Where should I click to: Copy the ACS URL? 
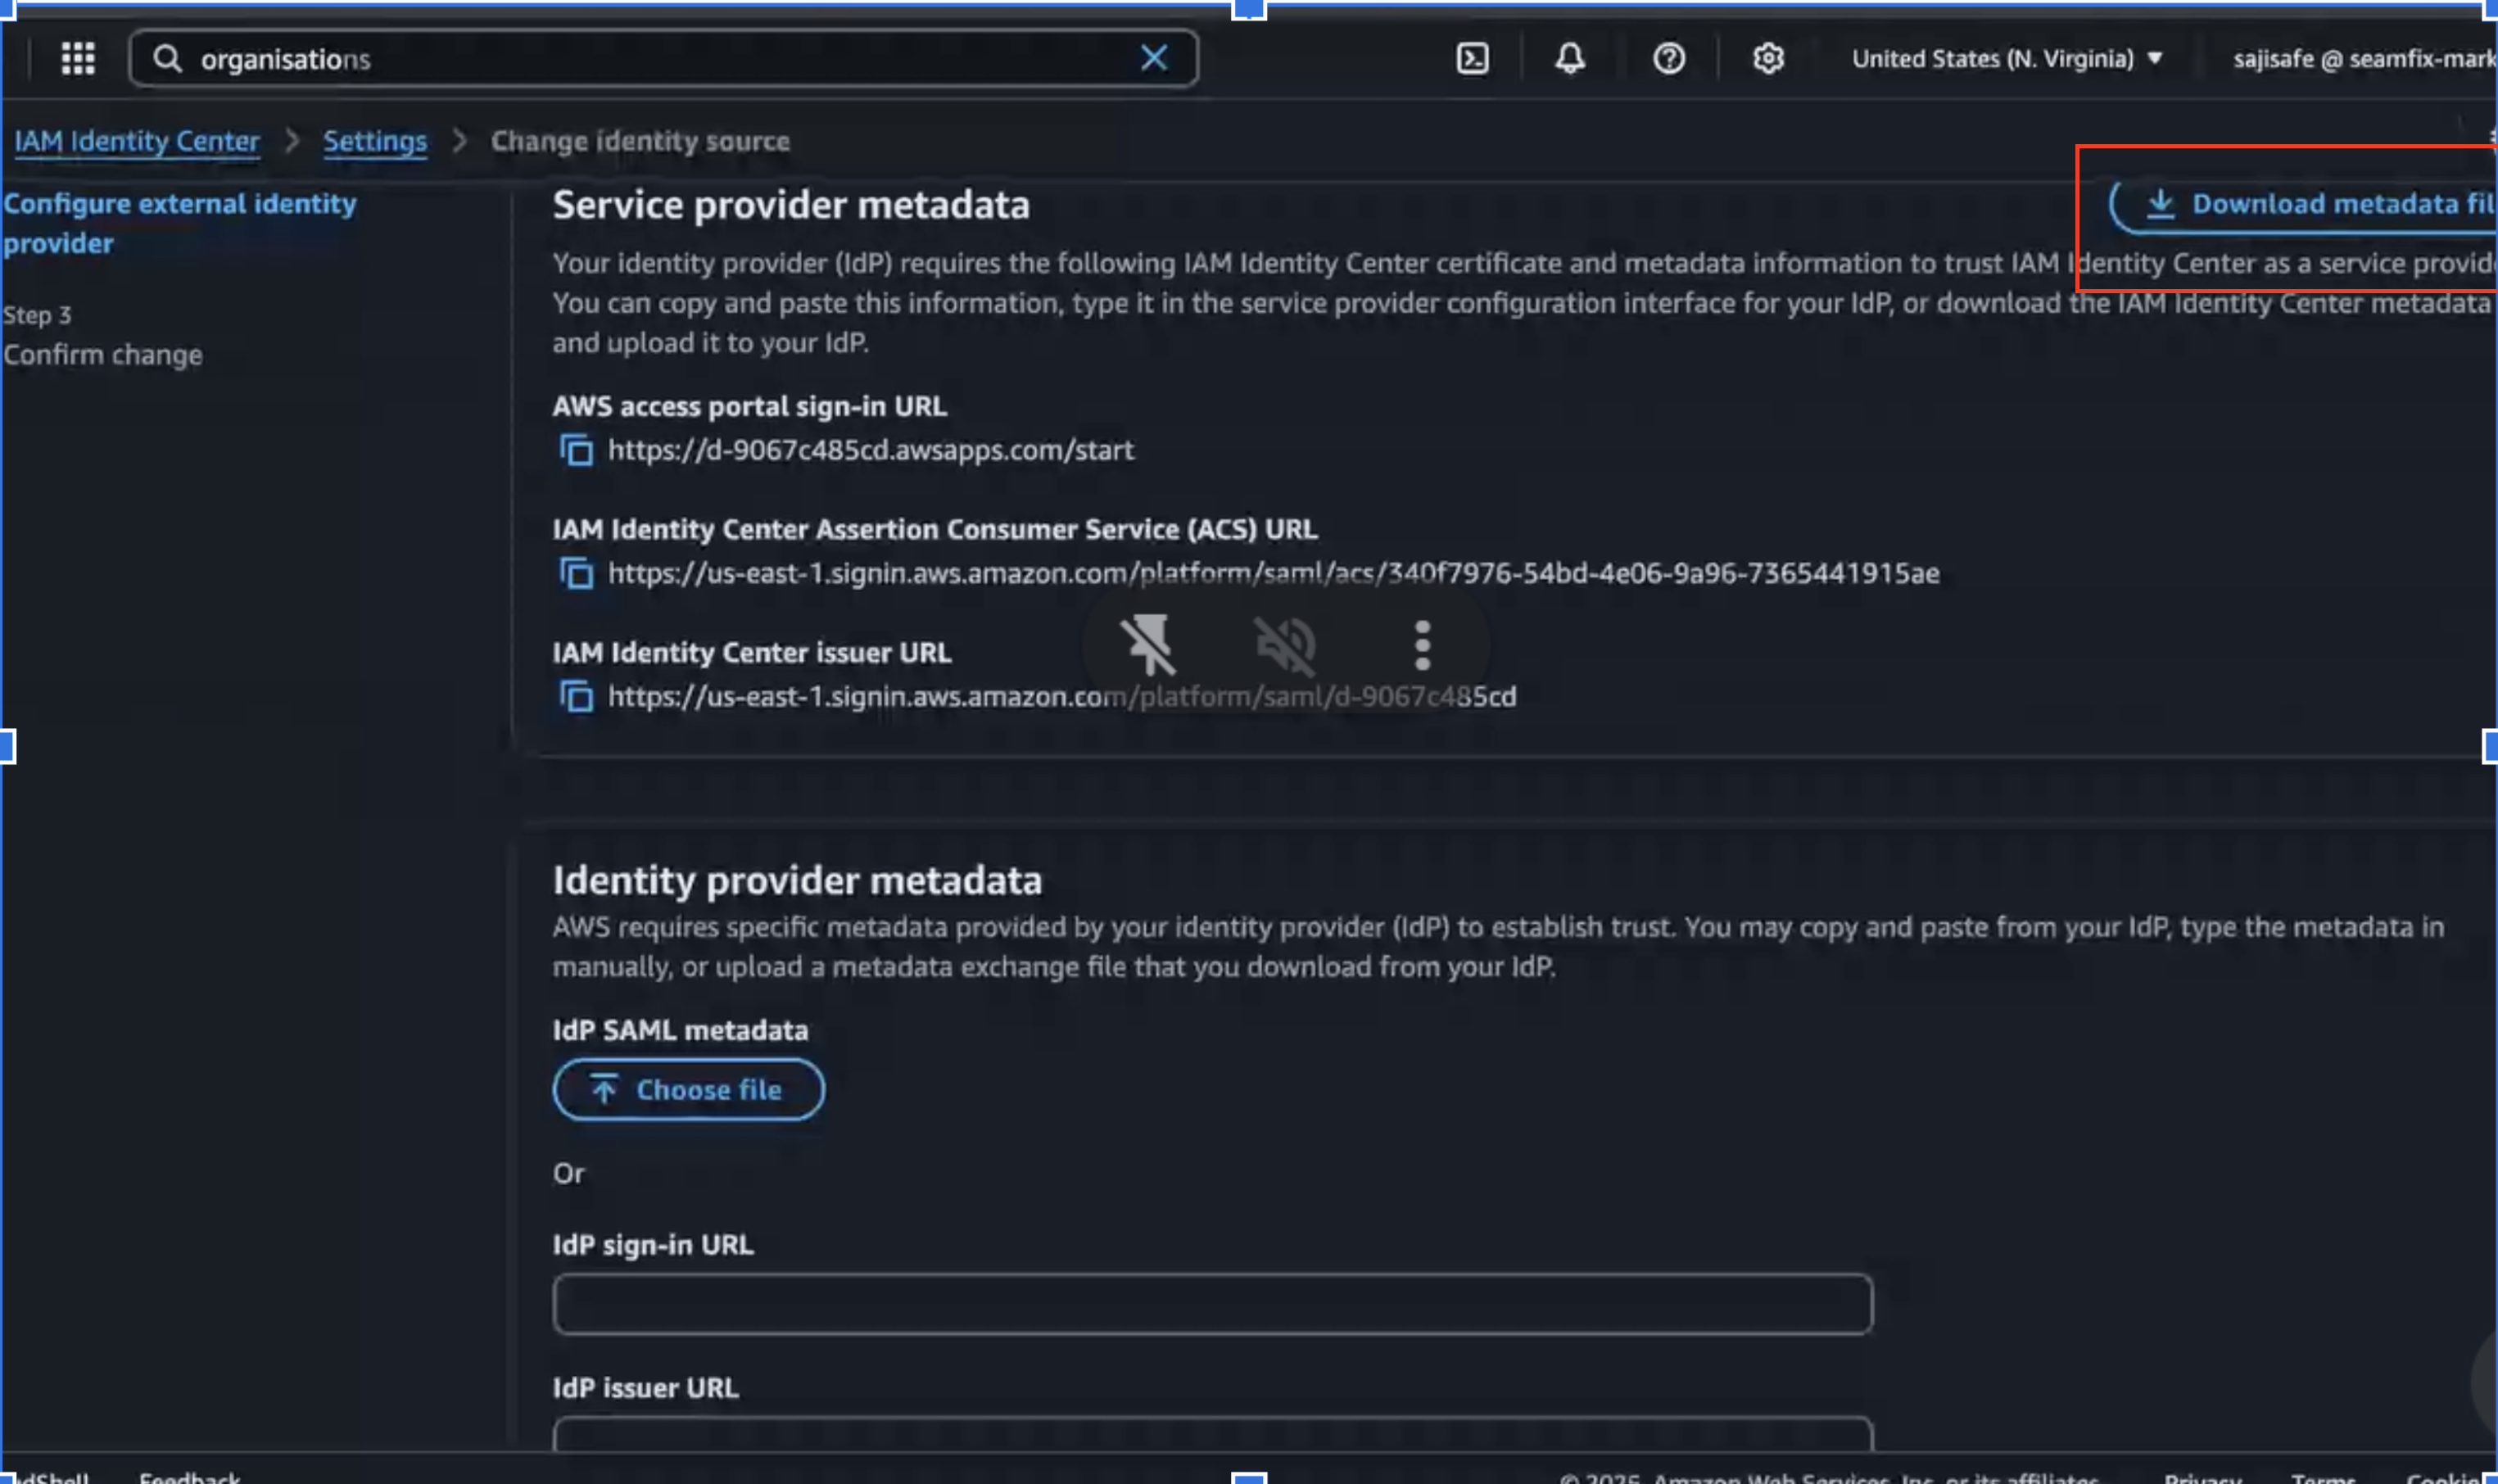pyautogui.click(x=576, y=573)
